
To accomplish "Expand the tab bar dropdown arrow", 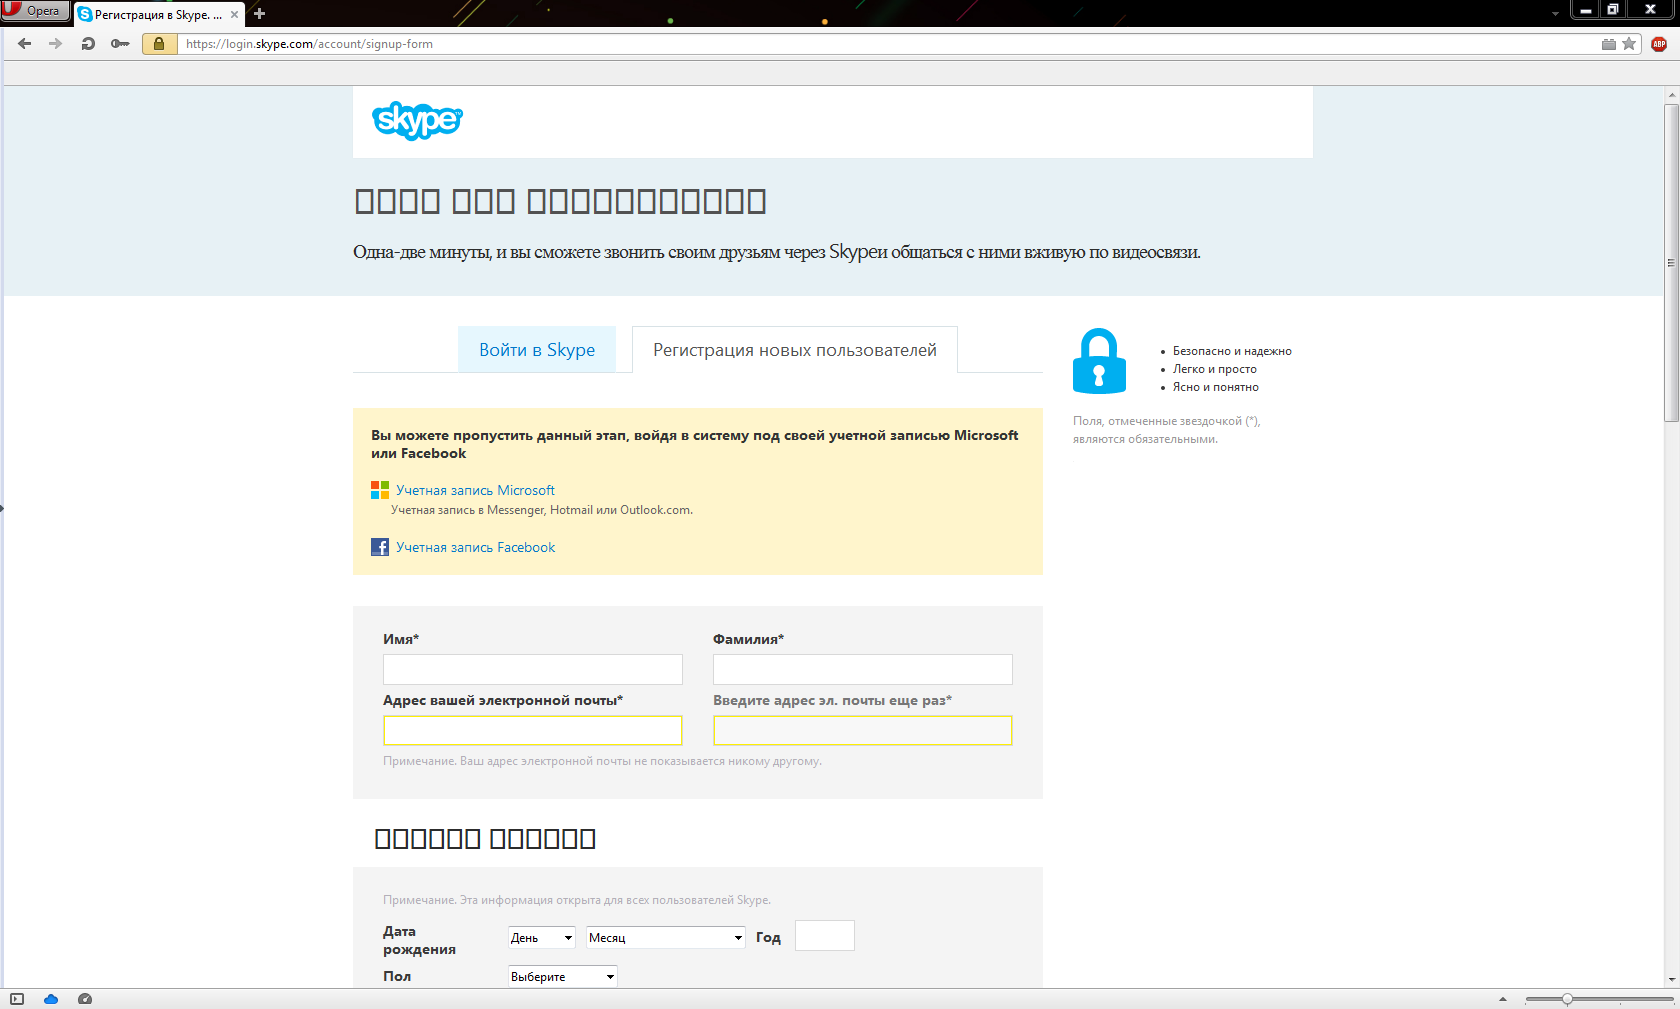I will pos(1555,14).
